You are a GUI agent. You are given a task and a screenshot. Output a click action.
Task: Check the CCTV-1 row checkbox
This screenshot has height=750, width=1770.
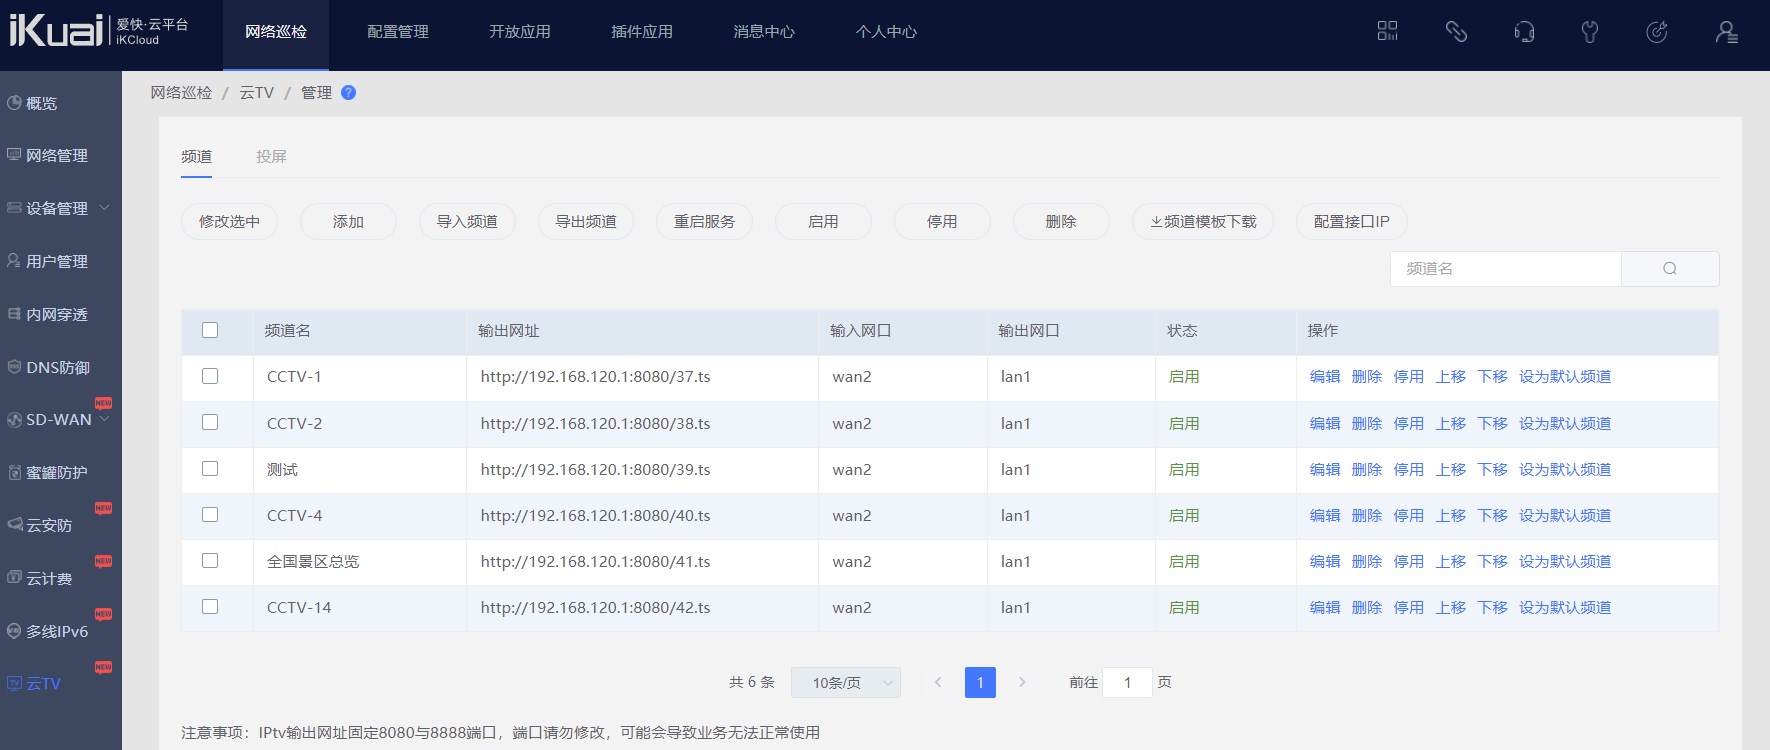pos(210,376)
